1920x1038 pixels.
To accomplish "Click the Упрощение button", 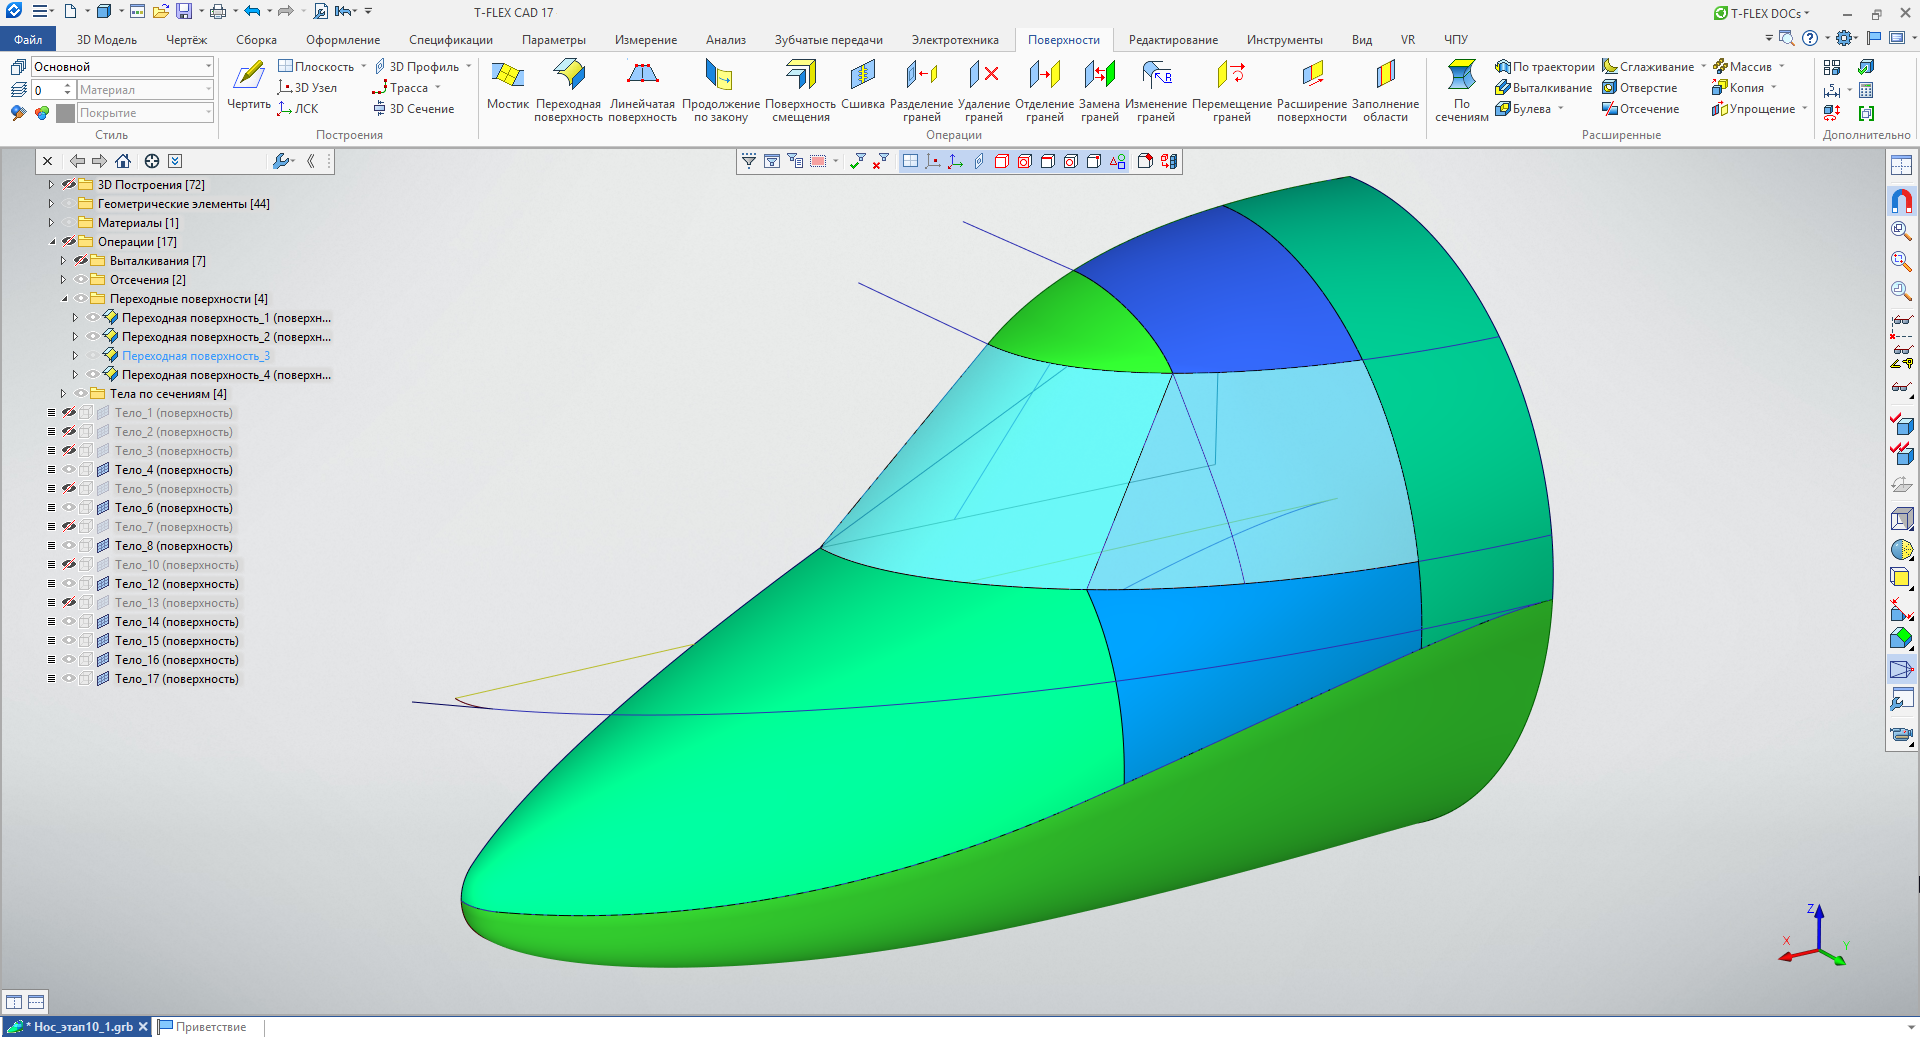I will click(x=1753, y=109).
